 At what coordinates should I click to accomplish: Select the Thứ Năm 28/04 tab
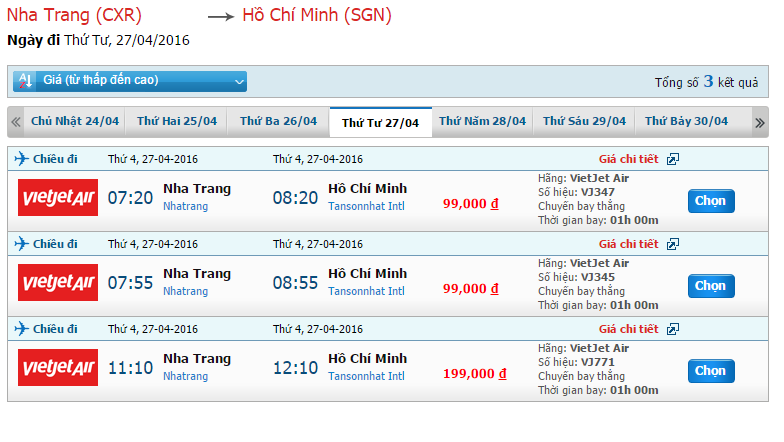click(482, 122)
